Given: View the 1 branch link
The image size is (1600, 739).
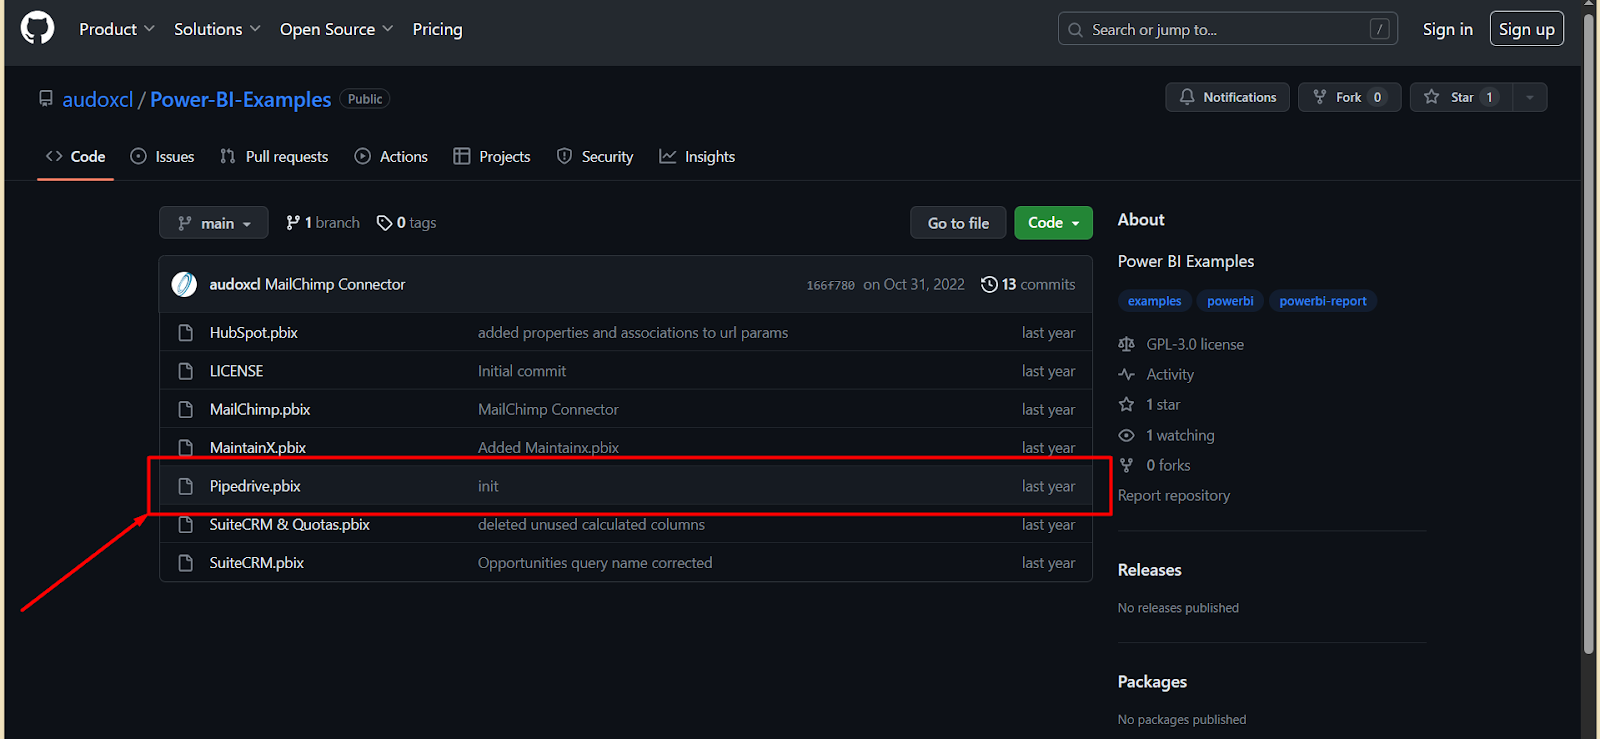Looking at the screenshot, I should pyautogui.click(x=322, y=223).
